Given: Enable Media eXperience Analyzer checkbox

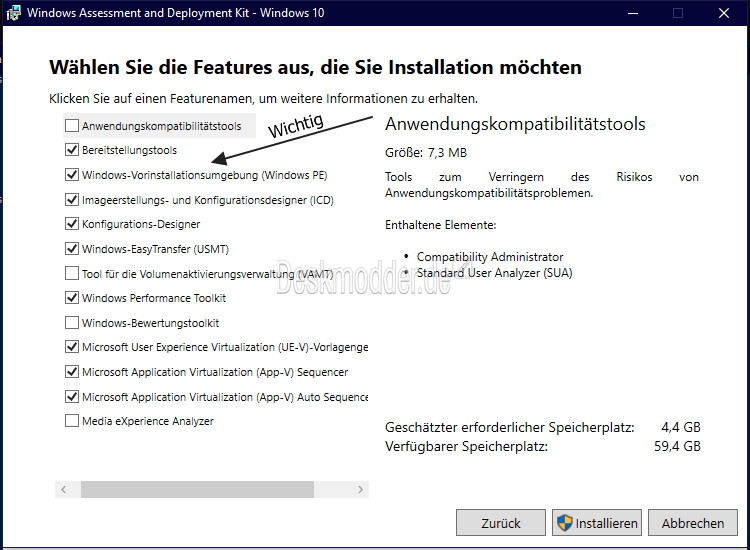Looking at the screenshot, I should click(x=72, y=421).
